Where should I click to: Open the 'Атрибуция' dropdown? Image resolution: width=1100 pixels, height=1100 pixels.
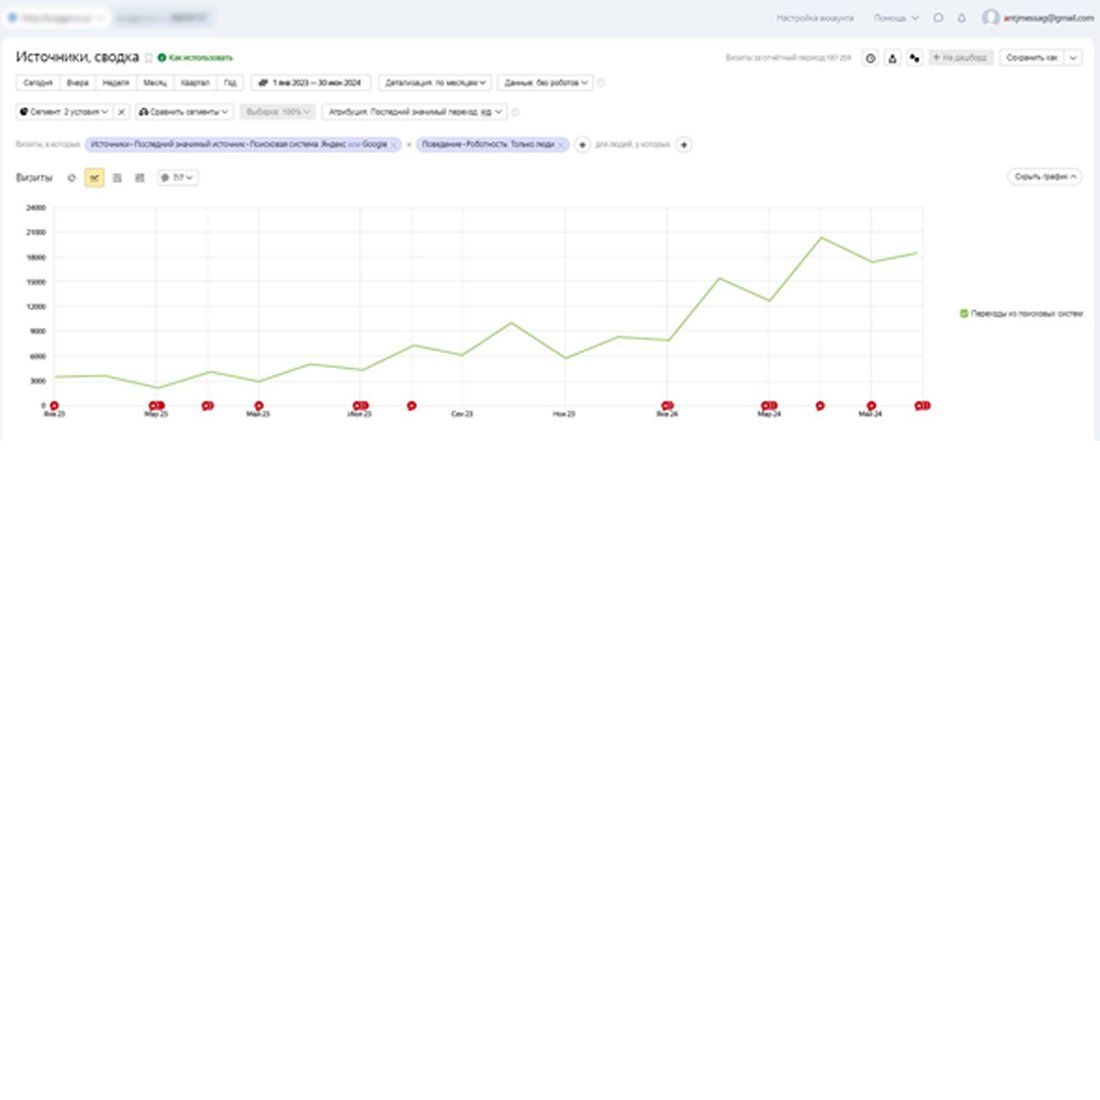tap(415, 112)
